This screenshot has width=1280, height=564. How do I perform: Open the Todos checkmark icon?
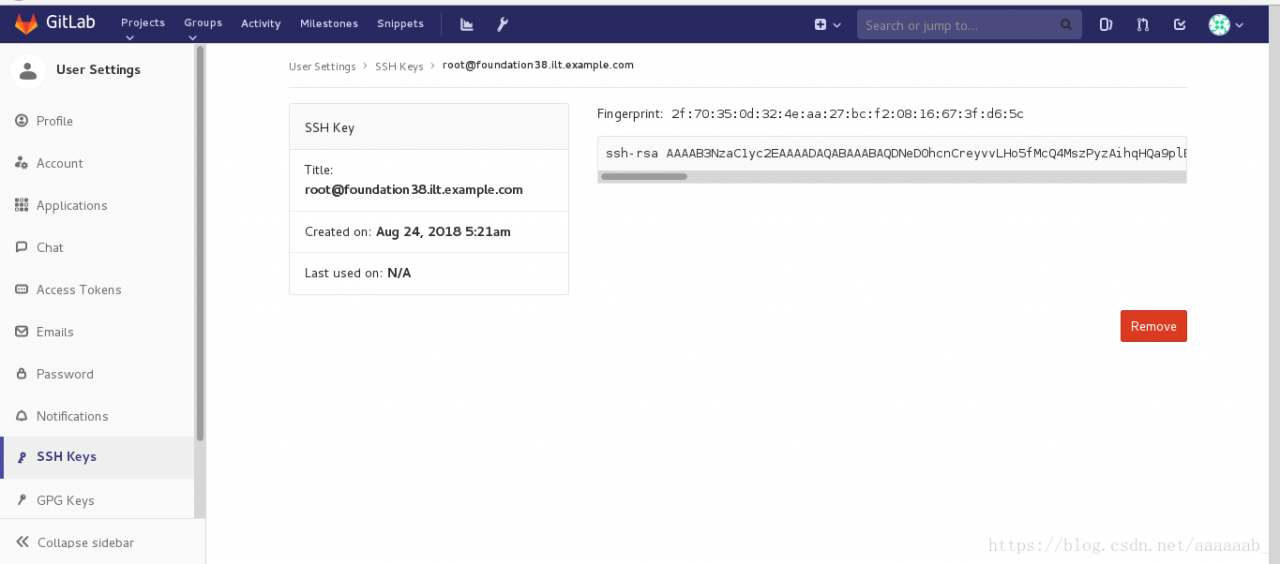1180,25
